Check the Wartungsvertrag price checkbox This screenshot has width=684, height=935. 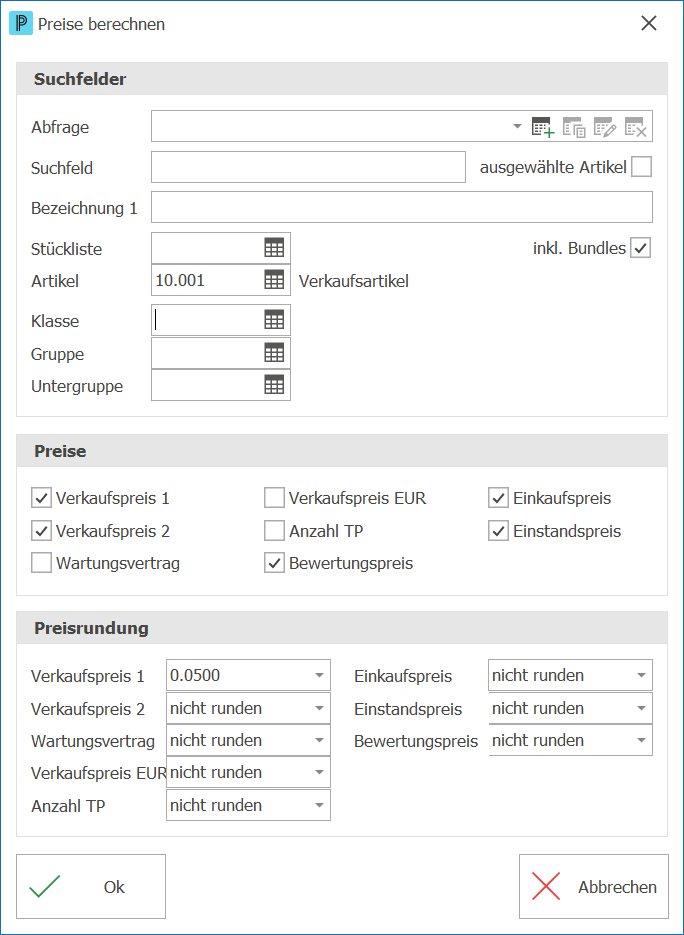41,563
